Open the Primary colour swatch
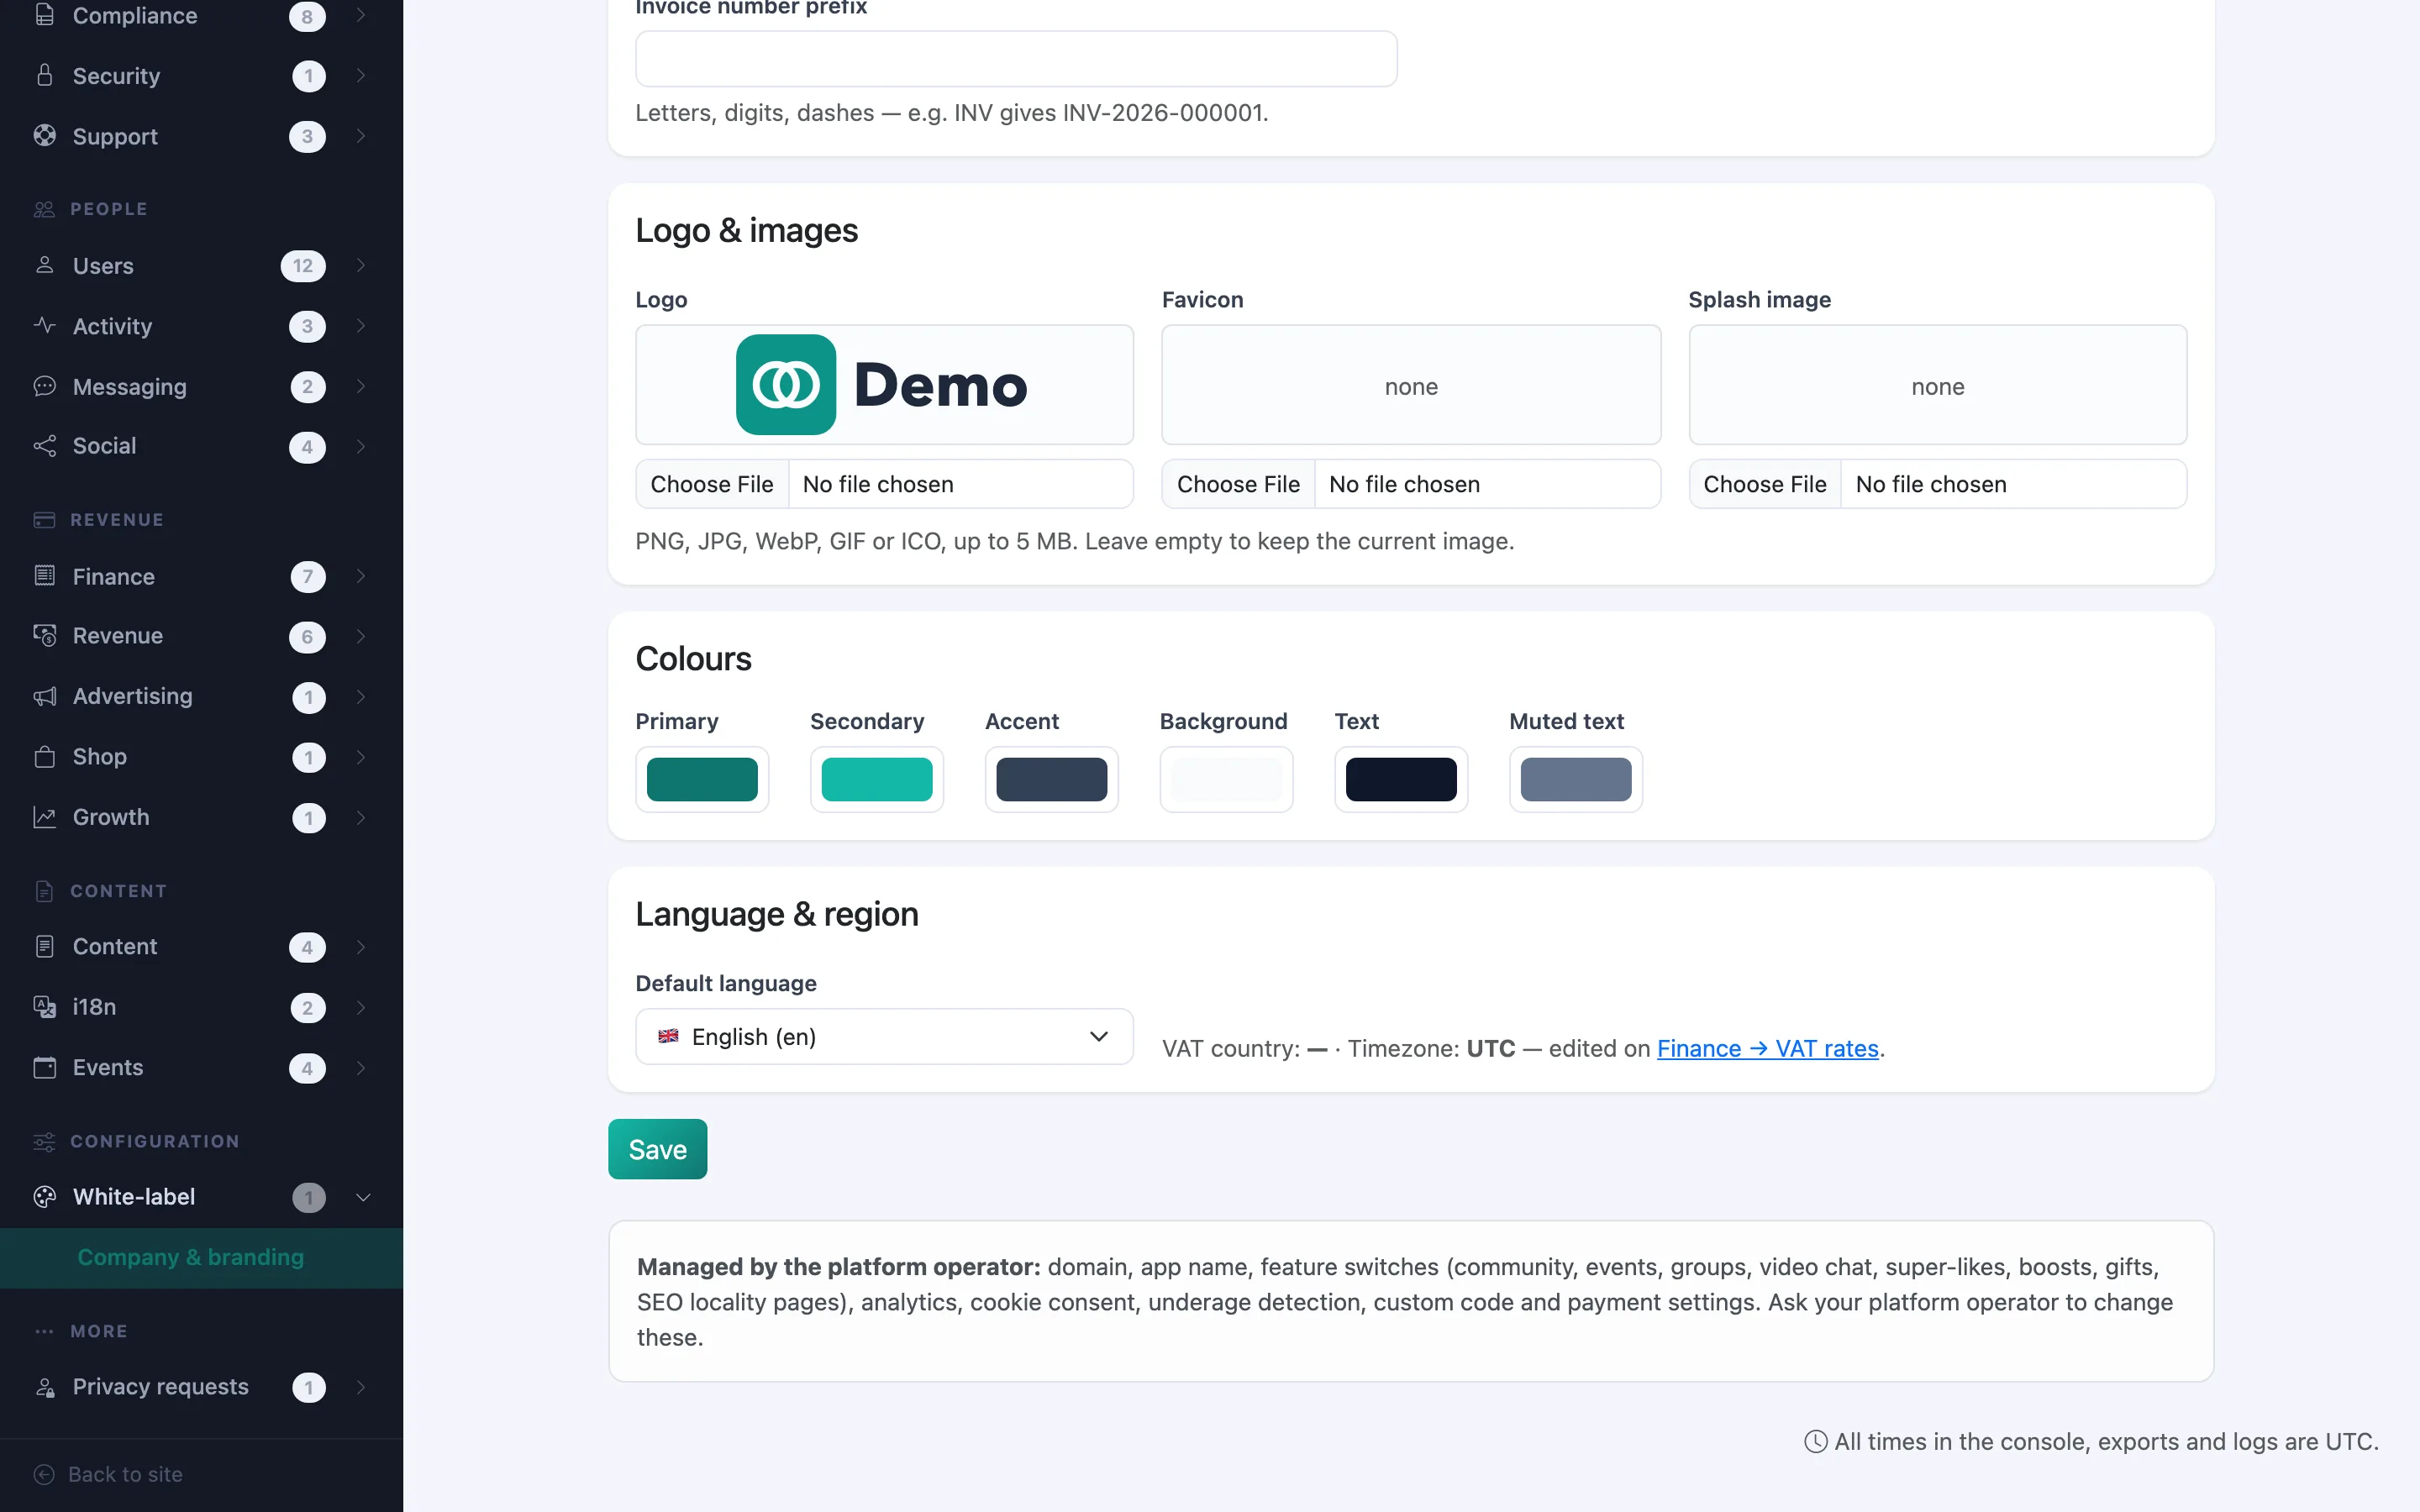 (702, 779)
